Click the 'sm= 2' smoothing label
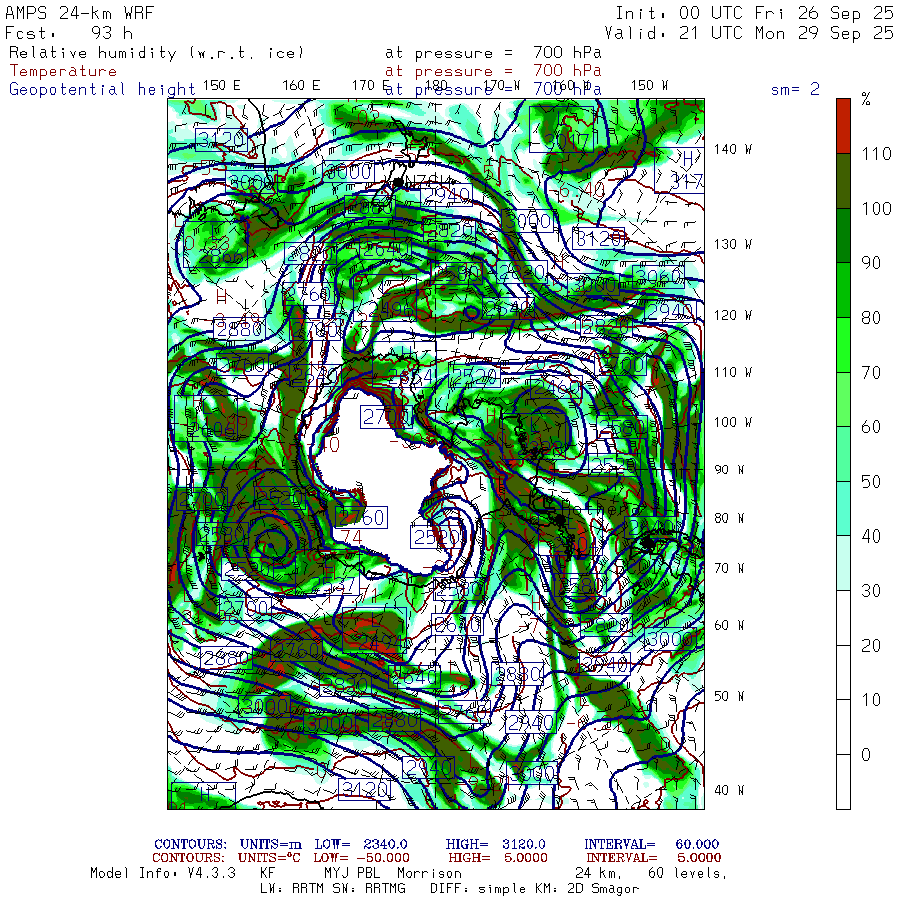The height and width of the screenshot is (900, 900). [795, 89]
